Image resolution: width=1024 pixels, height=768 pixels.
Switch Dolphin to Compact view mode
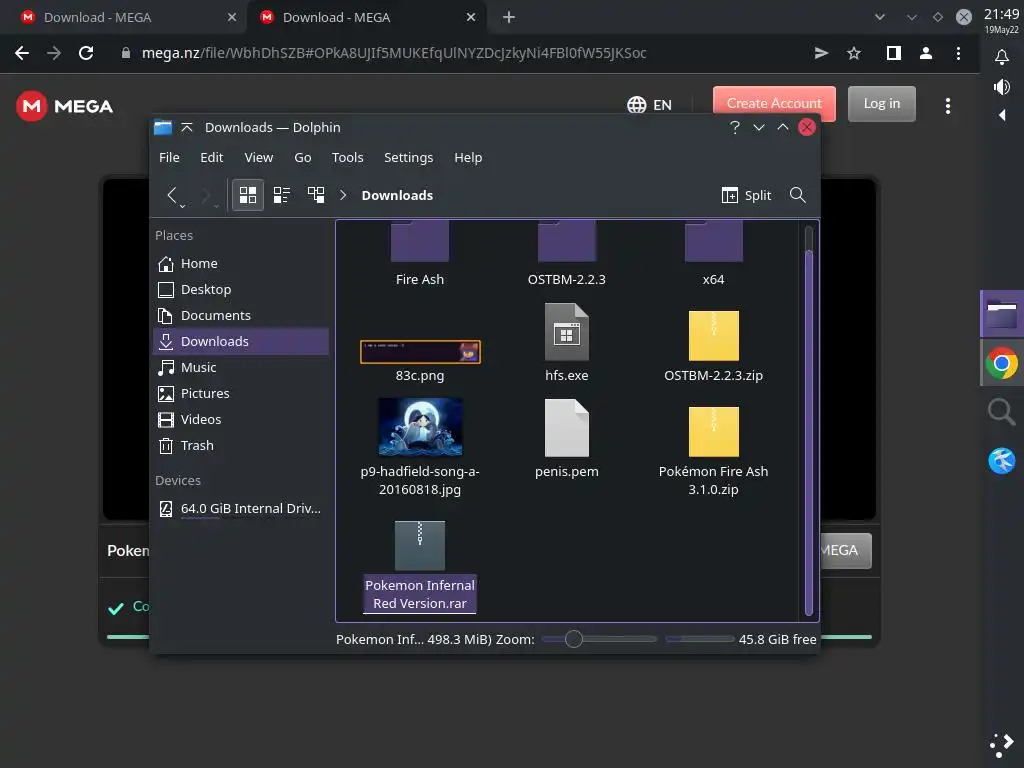pos(281,195)
